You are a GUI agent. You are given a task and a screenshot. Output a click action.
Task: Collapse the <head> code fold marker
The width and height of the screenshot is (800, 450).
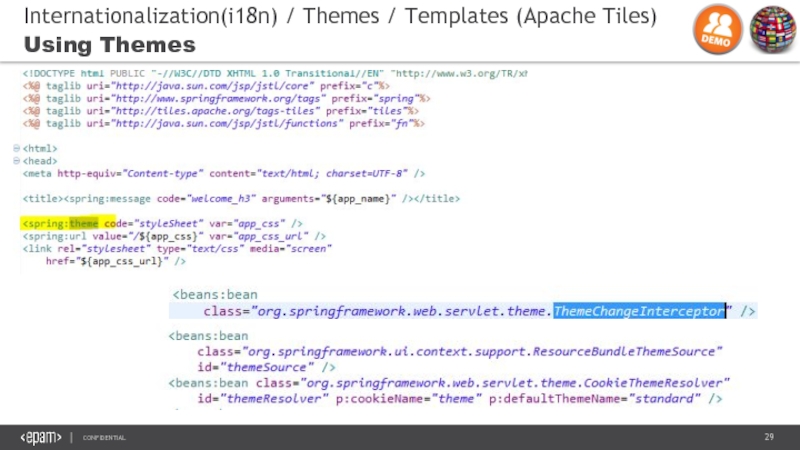(x=16, y=161)
